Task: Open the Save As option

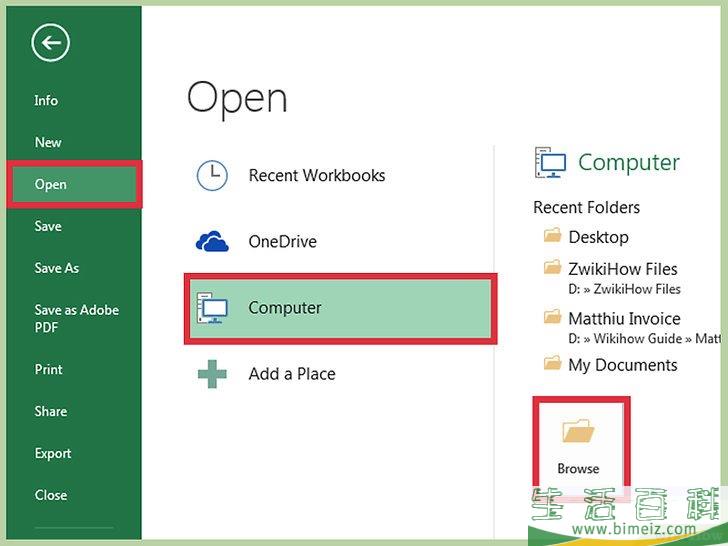Action: click(57, 268)
